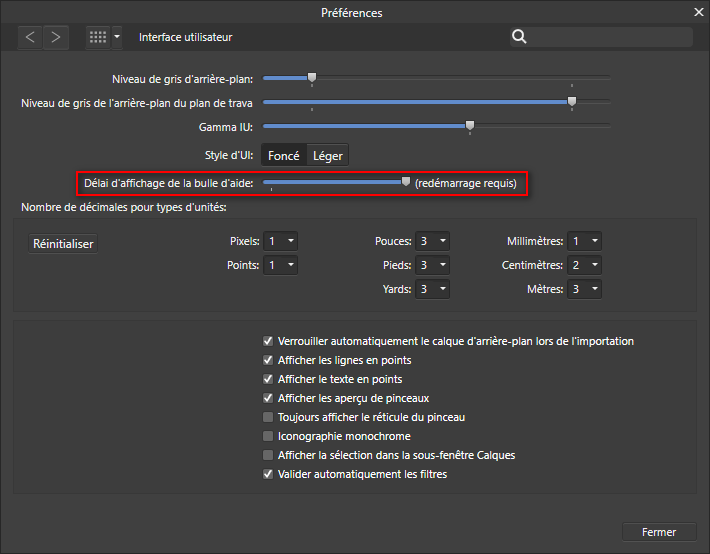Click the Délai d'affichage bulle d'aide slider handle

pyautogui.click(x=406, y=182)
